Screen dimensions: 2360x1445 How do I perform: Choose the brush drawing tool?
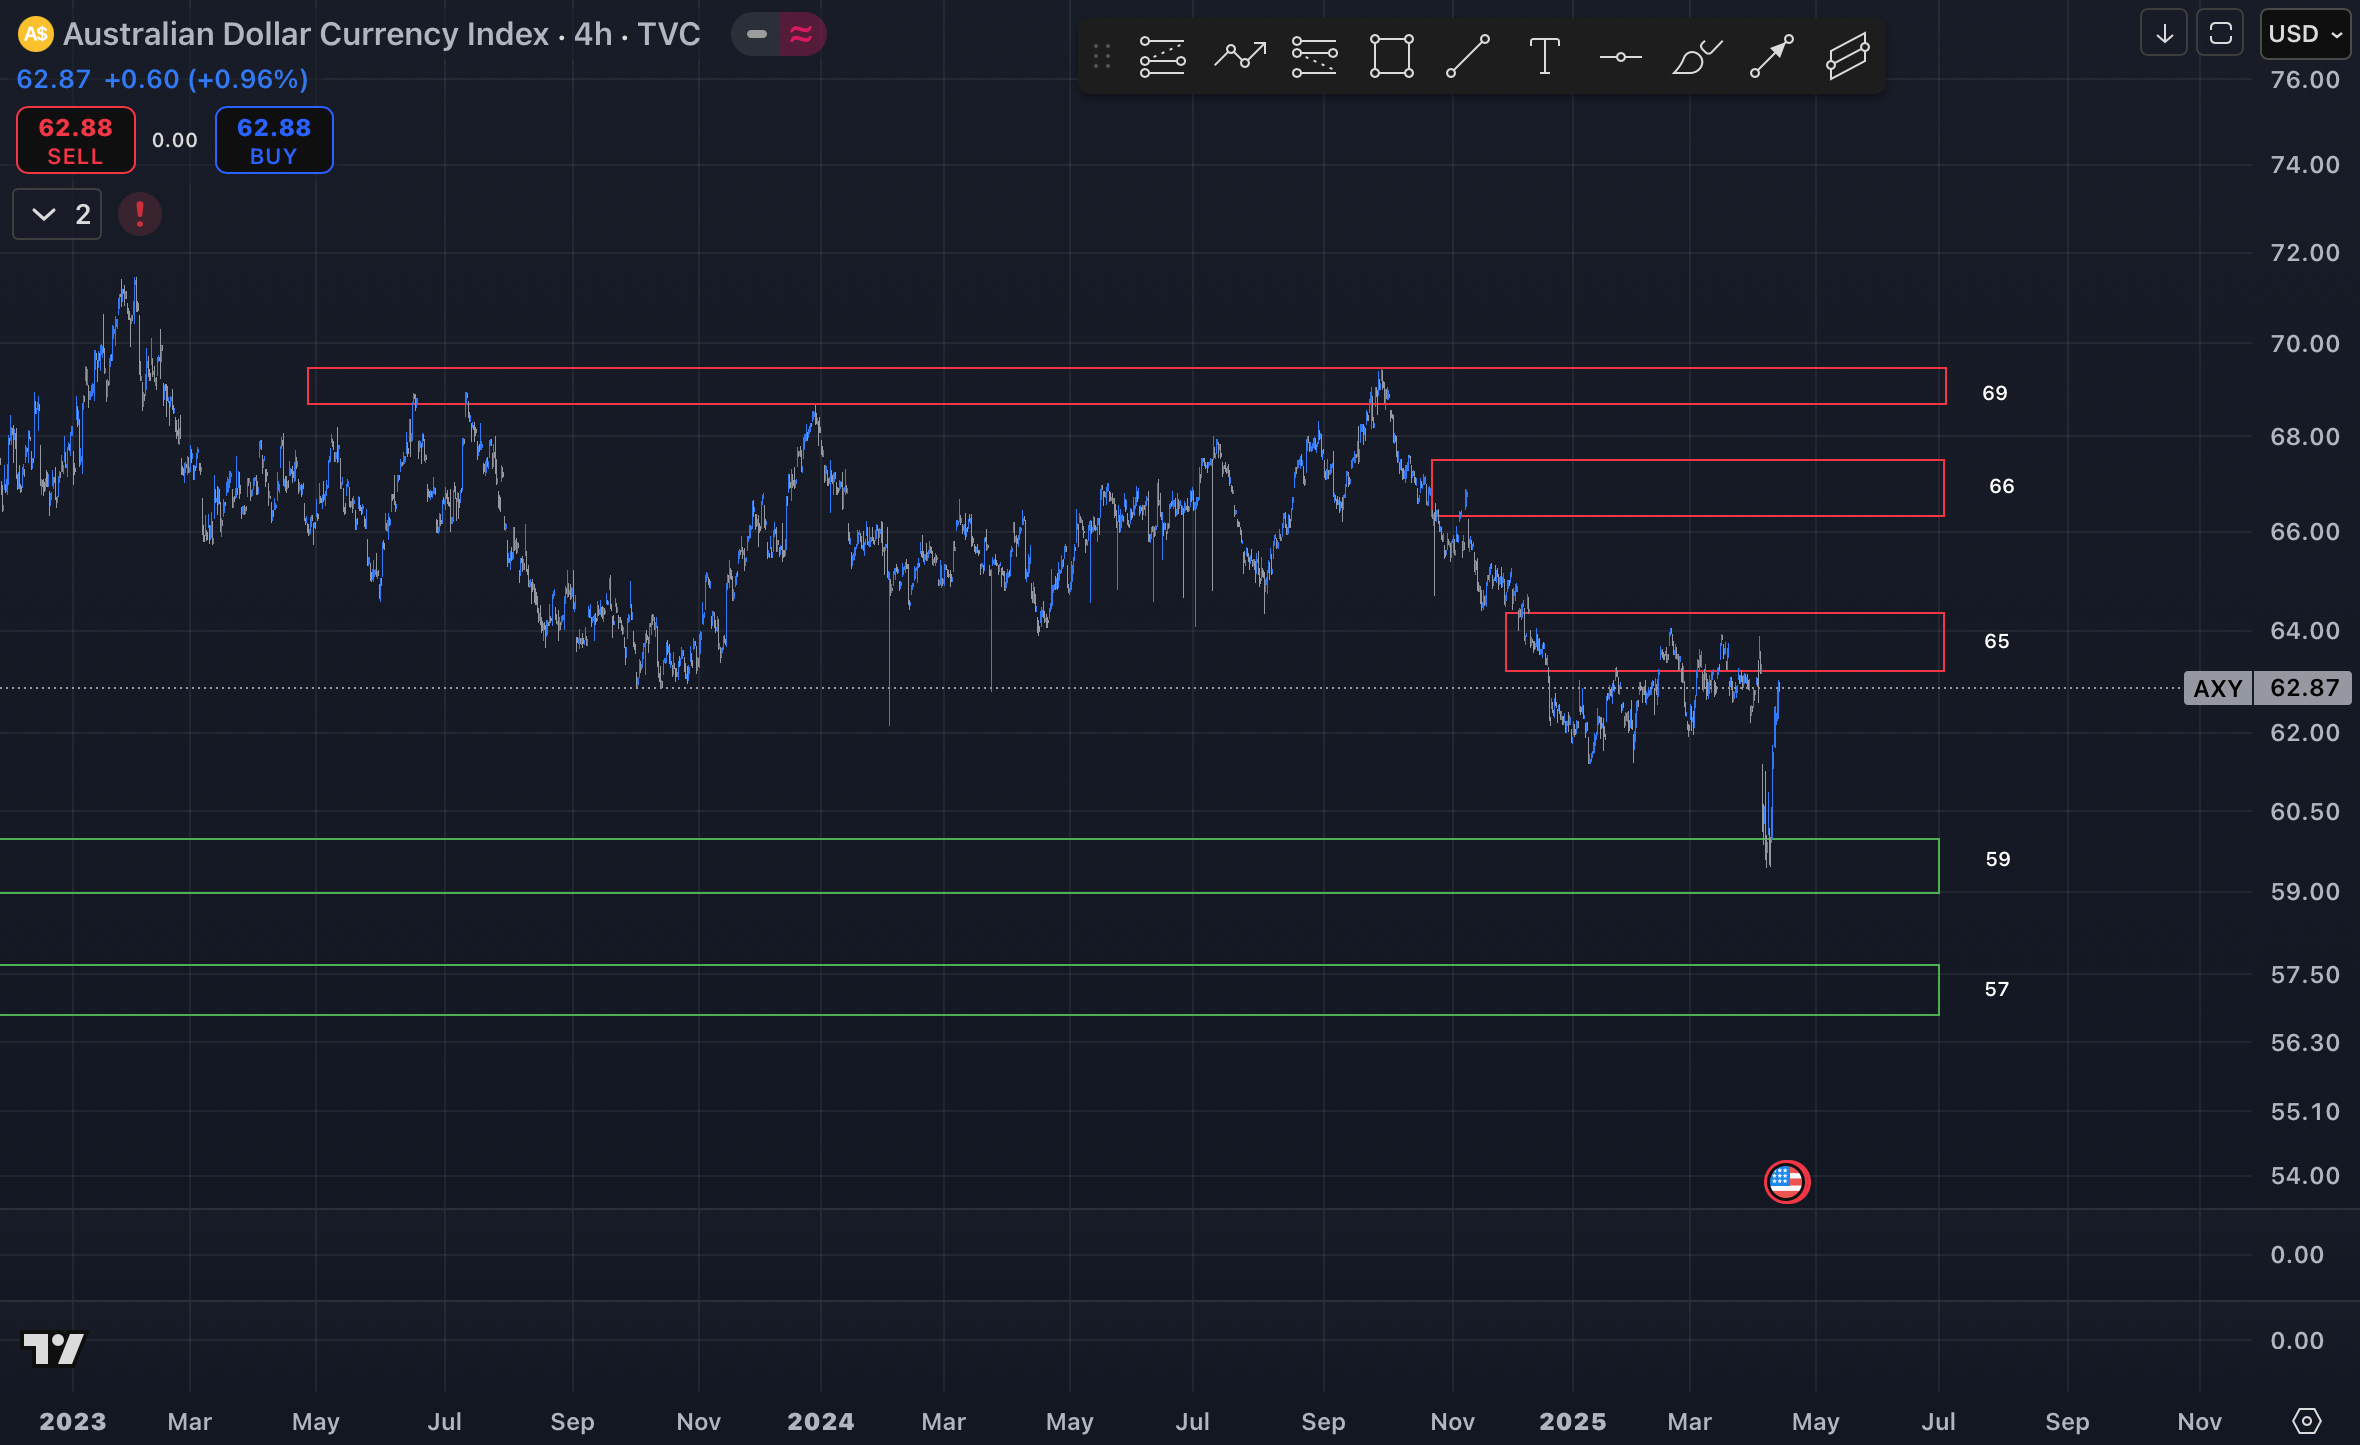[1697, 57]
